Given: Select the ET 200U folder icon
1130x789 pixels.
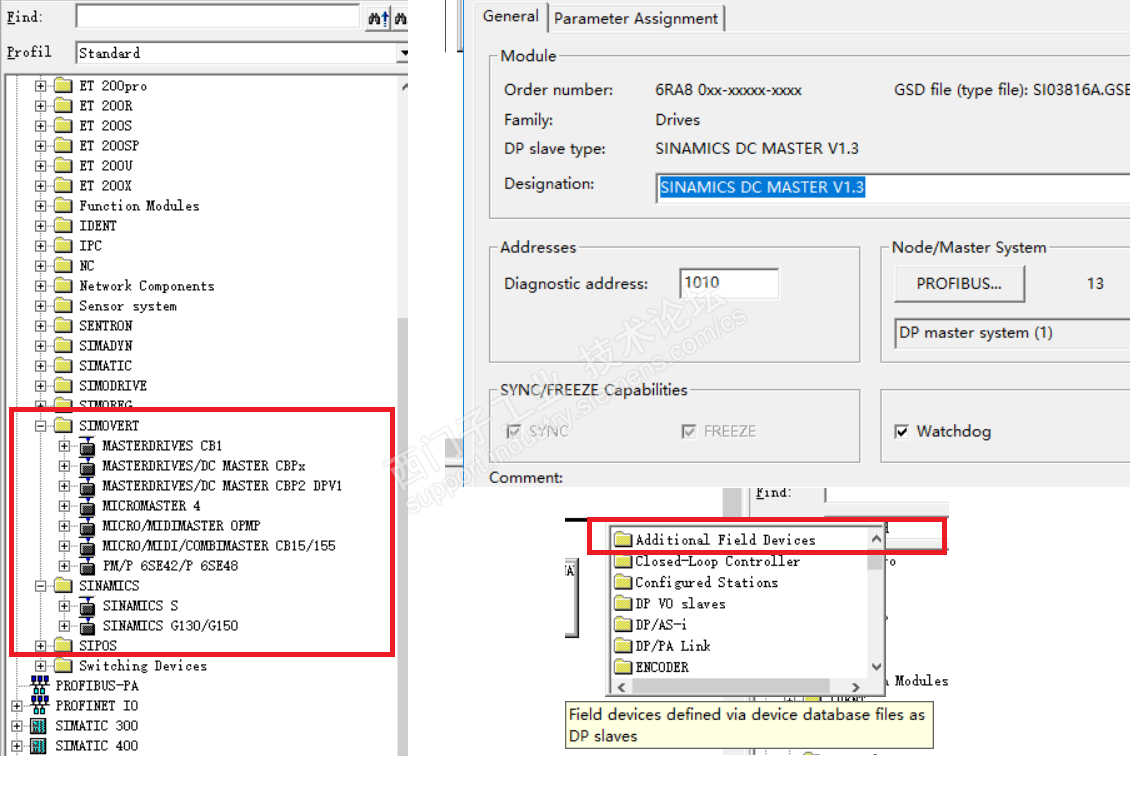Looking at the screenshot, I should 63,166.
